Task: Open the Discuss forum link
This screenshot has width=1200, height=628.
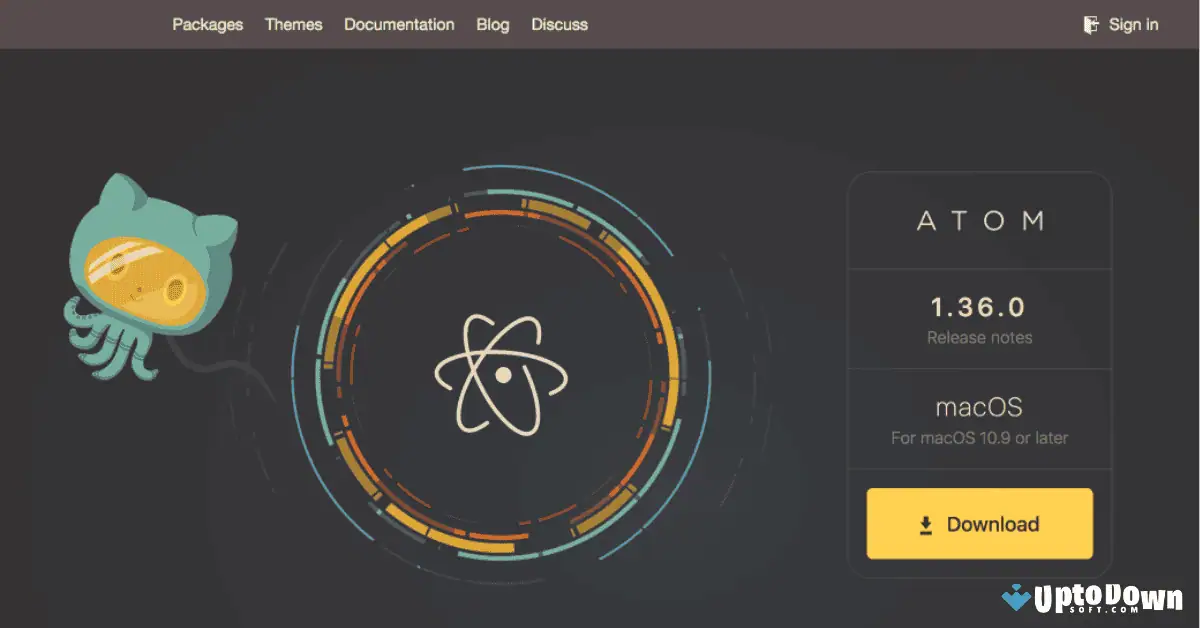Action: [559, 24]
